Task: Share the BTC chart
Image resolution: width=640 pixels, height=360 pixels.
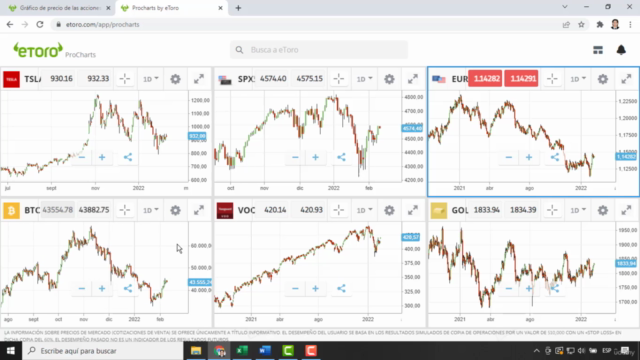Action: pyautogui.click(x=128, y=289)
